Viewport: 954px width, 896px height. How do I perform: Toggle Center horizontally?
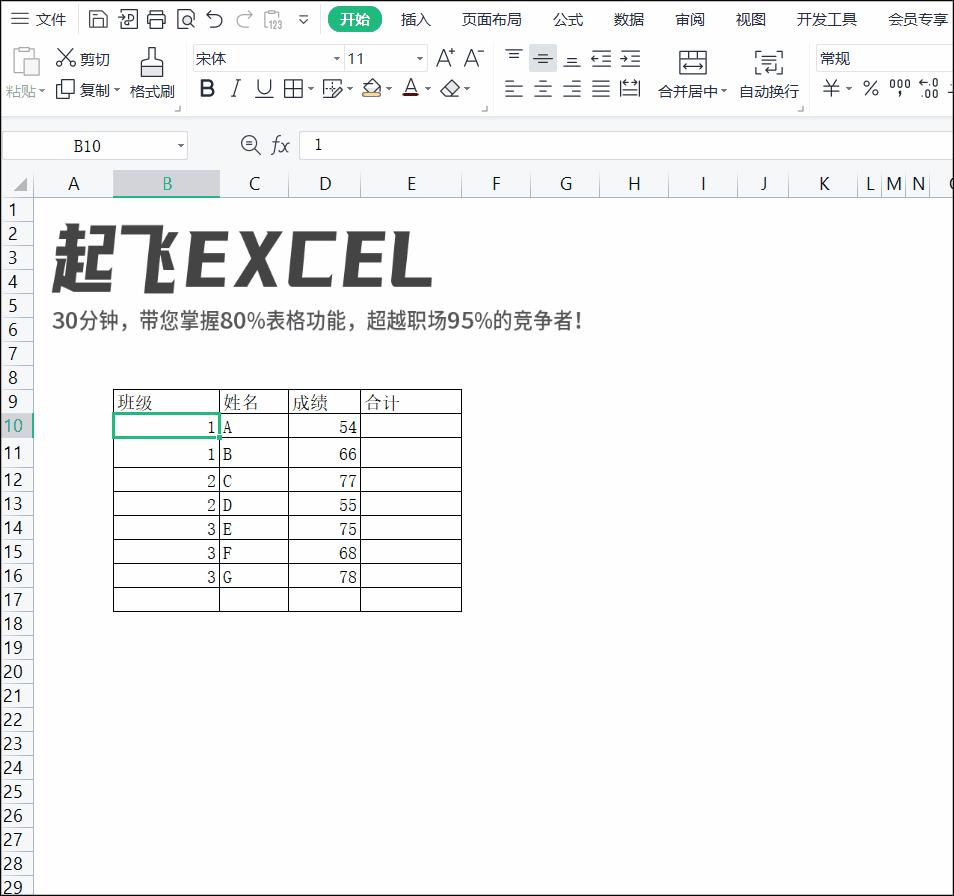543,89
